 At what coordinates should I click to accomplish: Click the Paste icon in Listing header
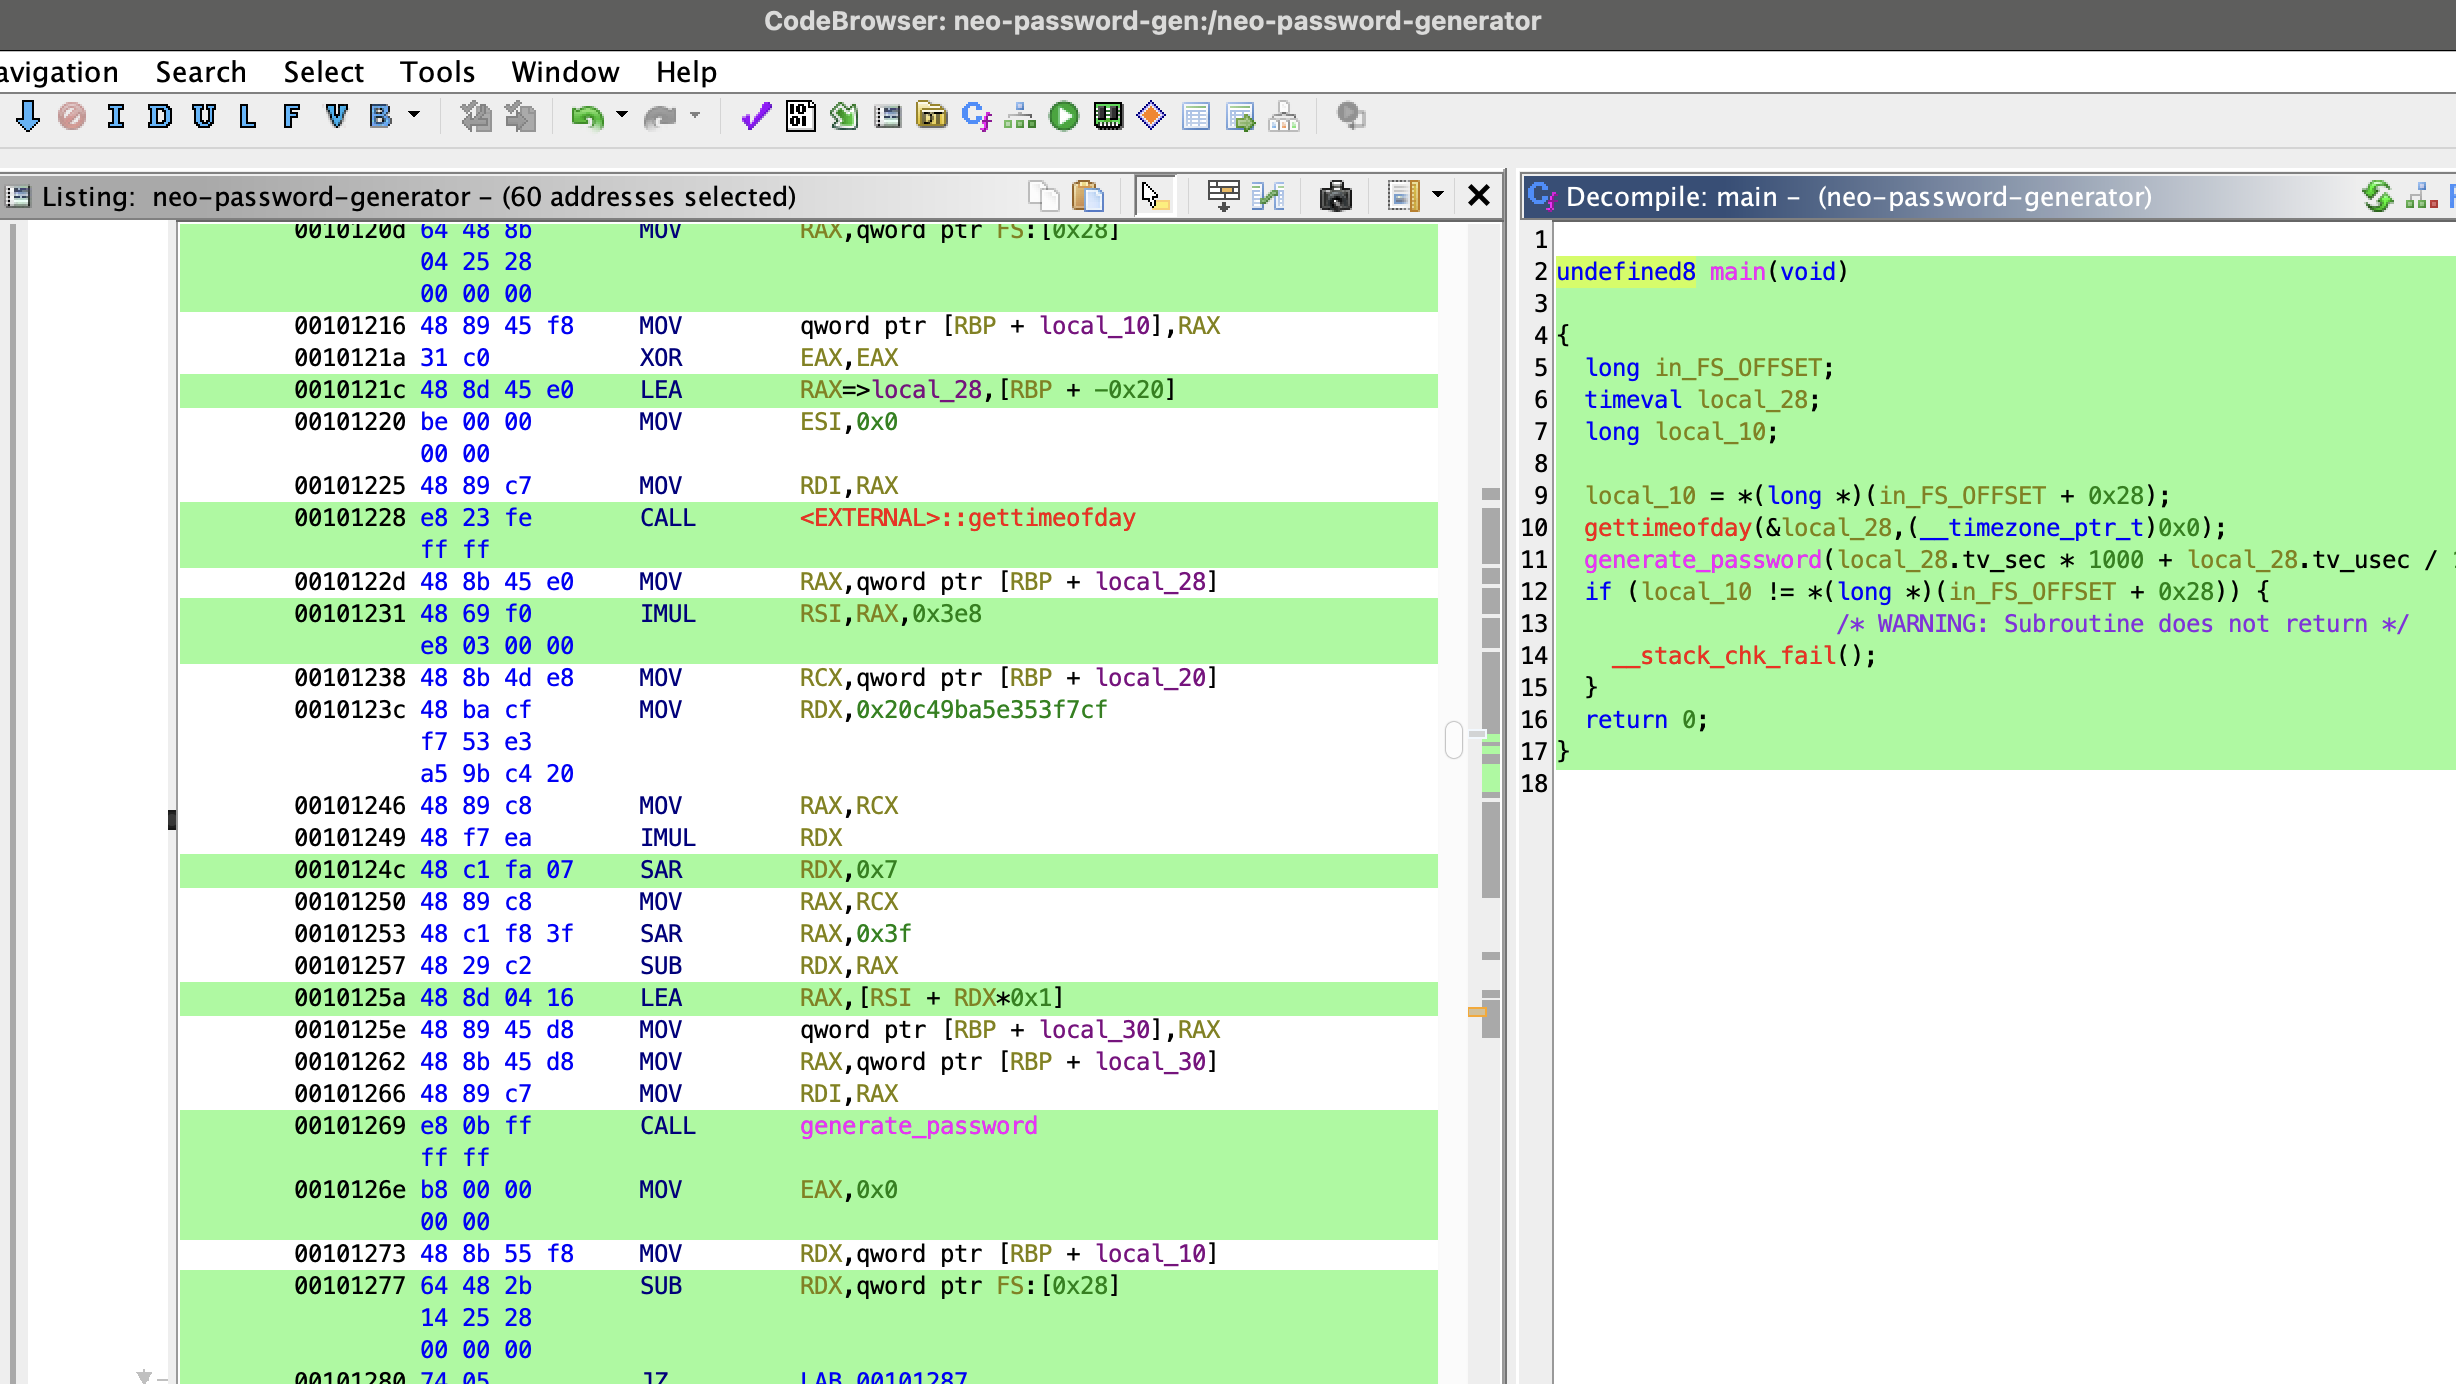tap(1087, 196)
